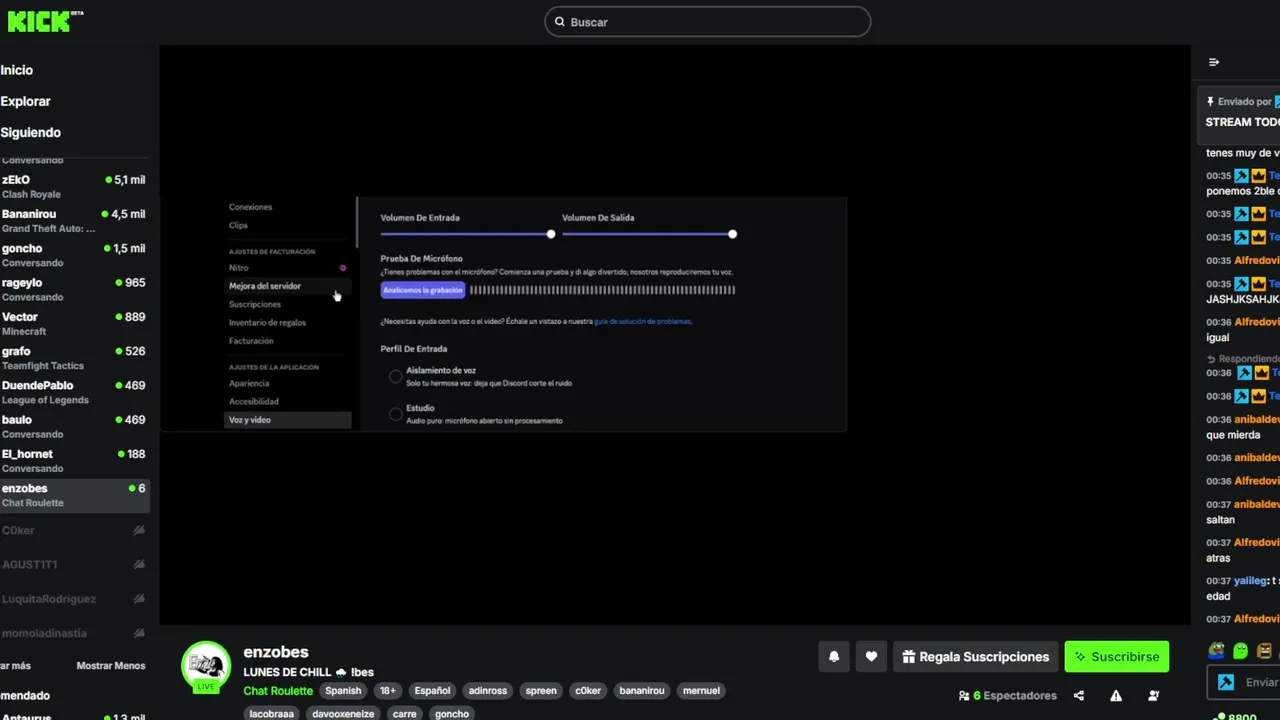The height and width of the screenshot is (720, 1280).
Task: Select the mernuel tag
Action: [701, 690]
